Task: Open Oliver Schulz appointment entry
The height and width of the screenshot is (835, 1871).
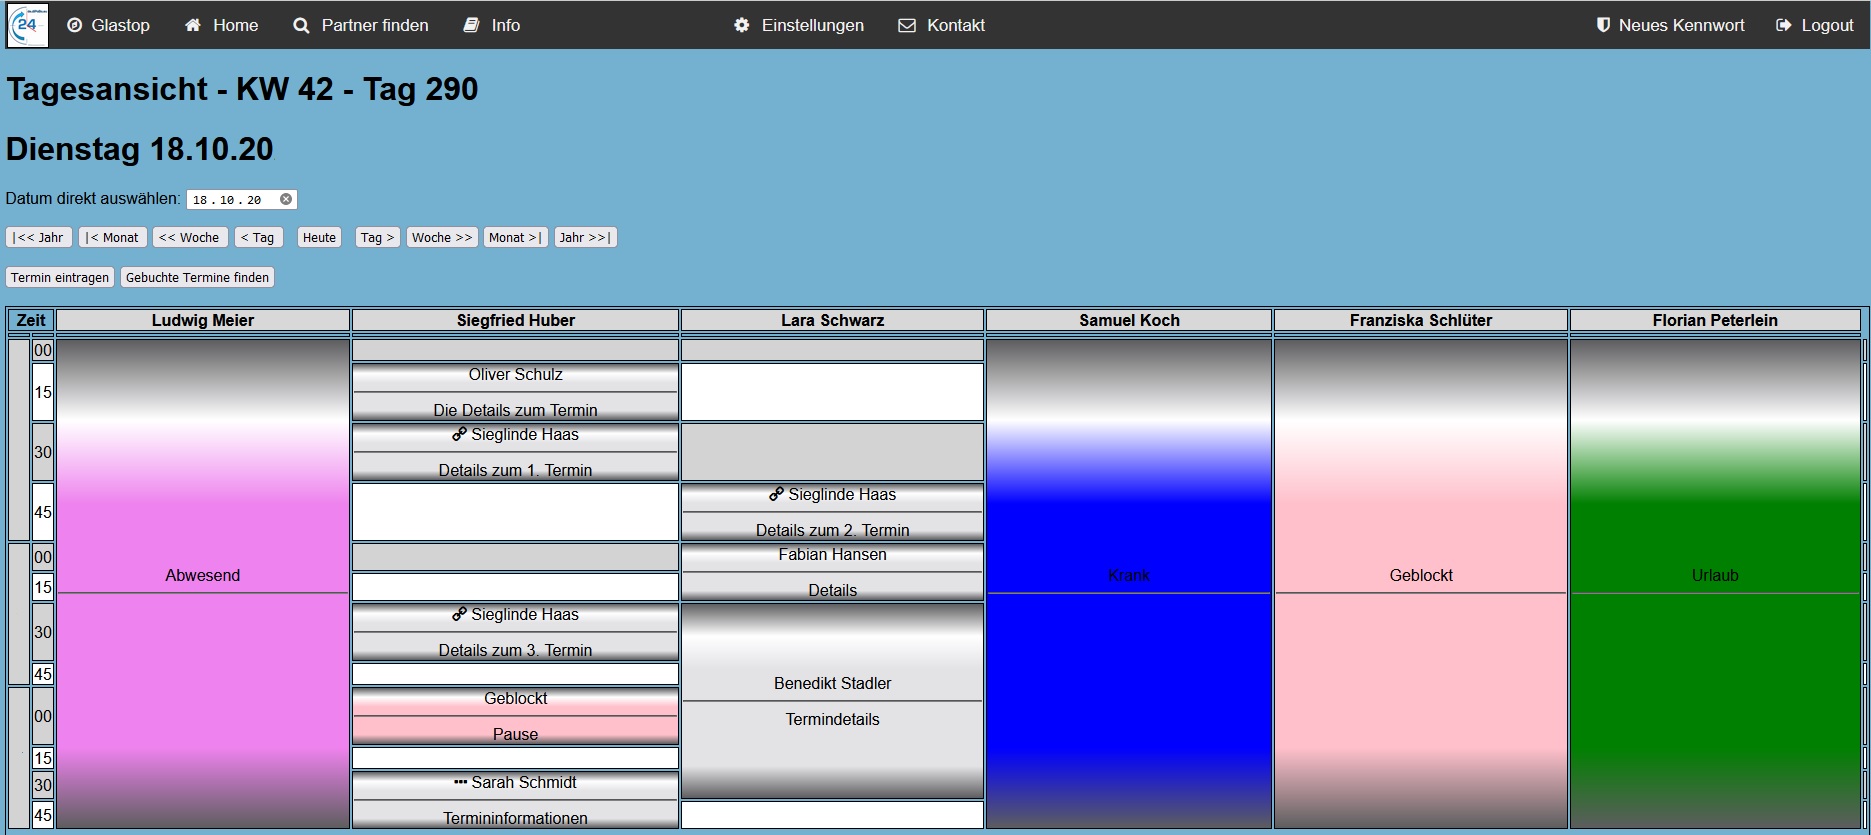Action: tap(515, 375)
